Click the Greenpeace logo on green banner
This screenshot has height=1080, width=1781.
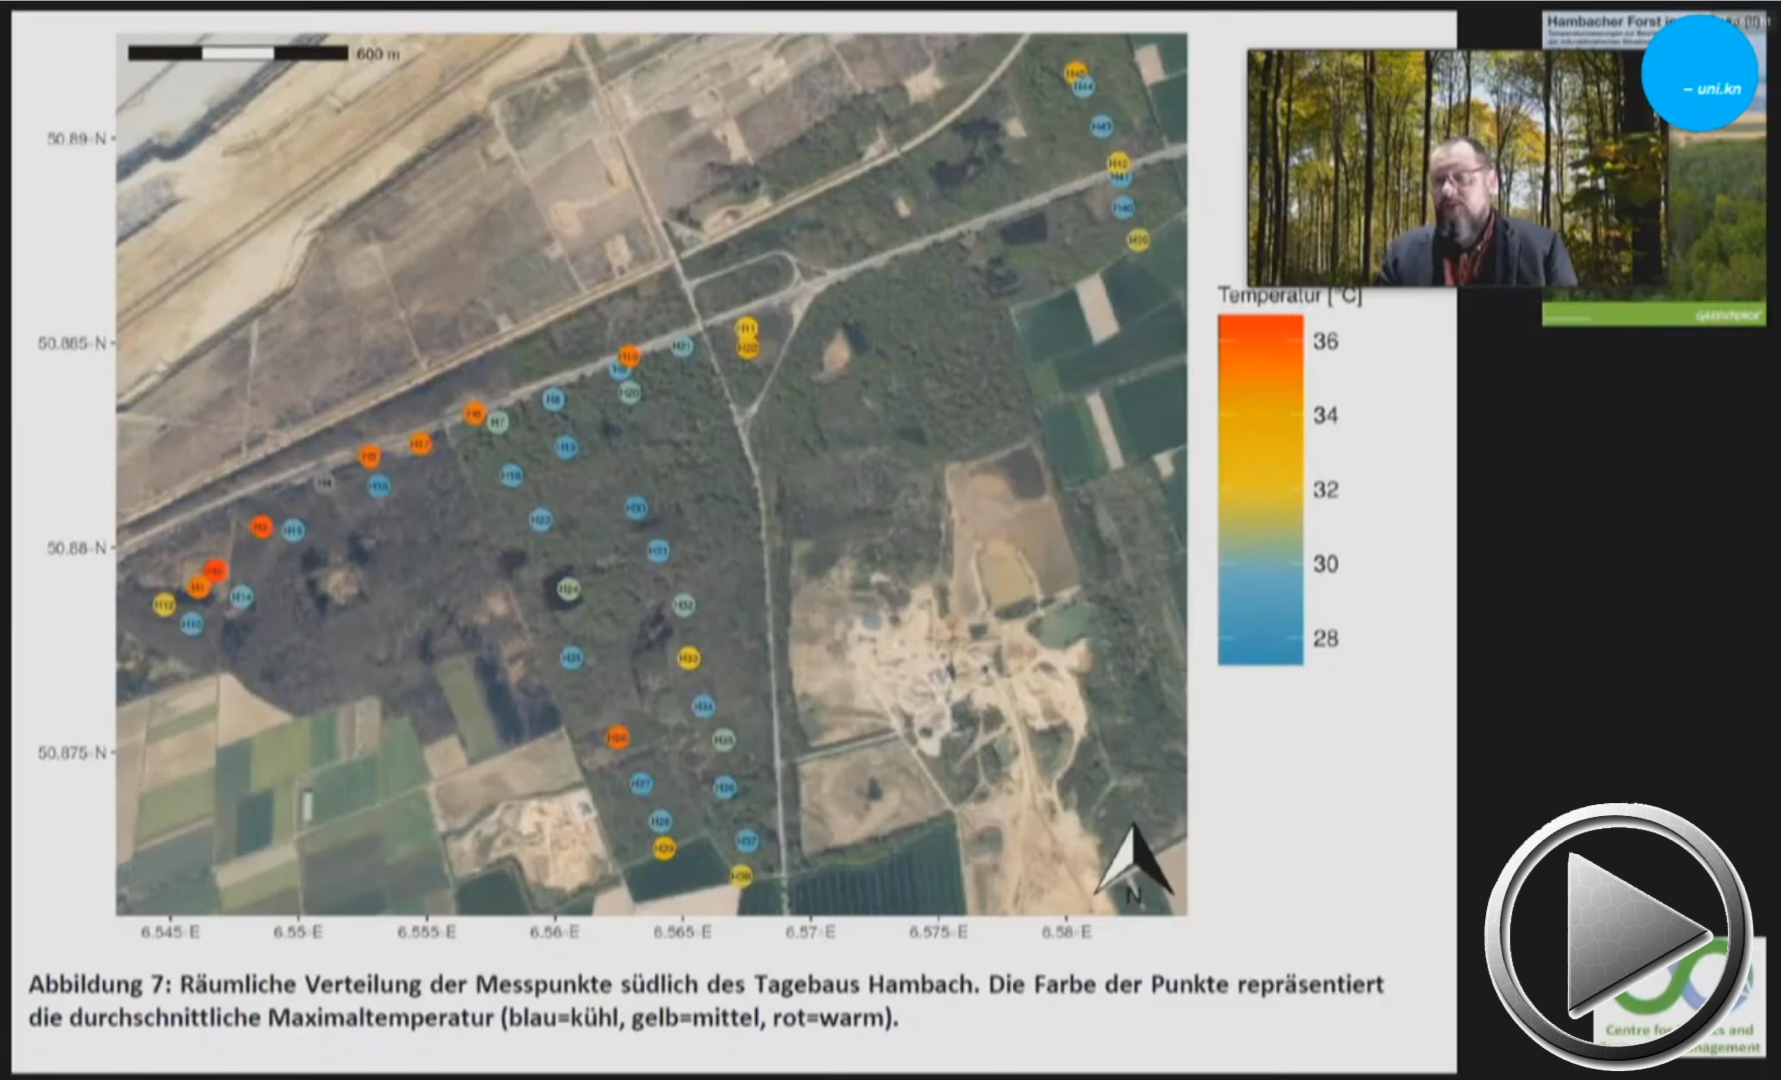[x=1728, y=316]
